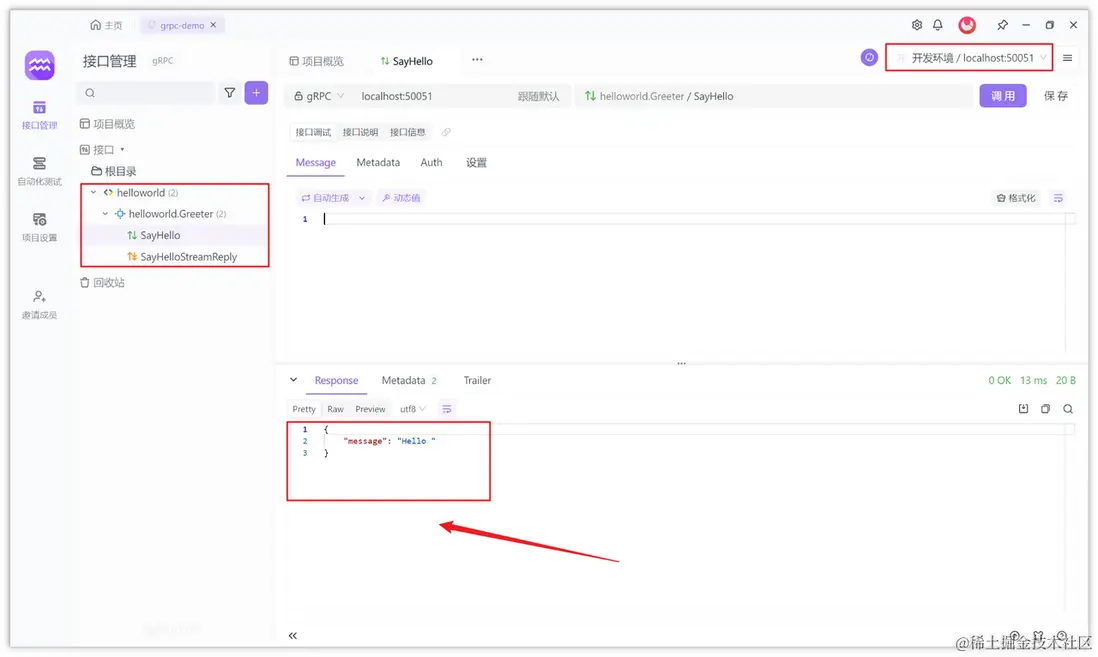Go to the 主页 home tab
This screenshot has height=657, width=1098.
point(106,25)
